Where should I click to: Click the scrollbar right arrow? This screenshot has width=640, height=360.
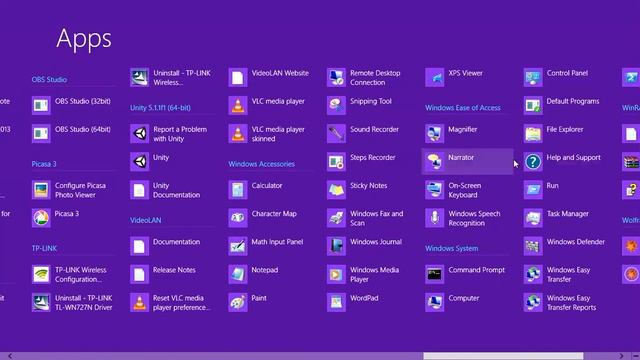621,356
